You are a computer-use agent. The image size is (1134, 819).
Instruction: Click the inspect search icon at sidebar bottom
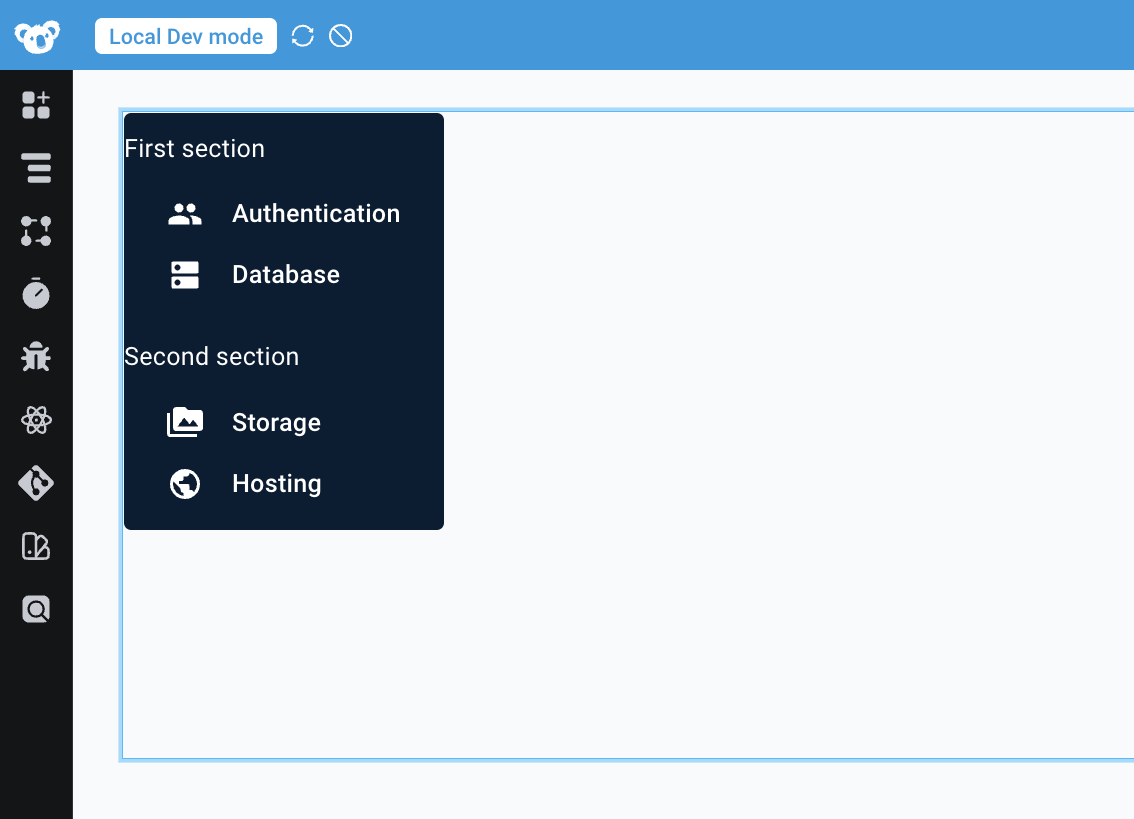click(x=36, y=609)
